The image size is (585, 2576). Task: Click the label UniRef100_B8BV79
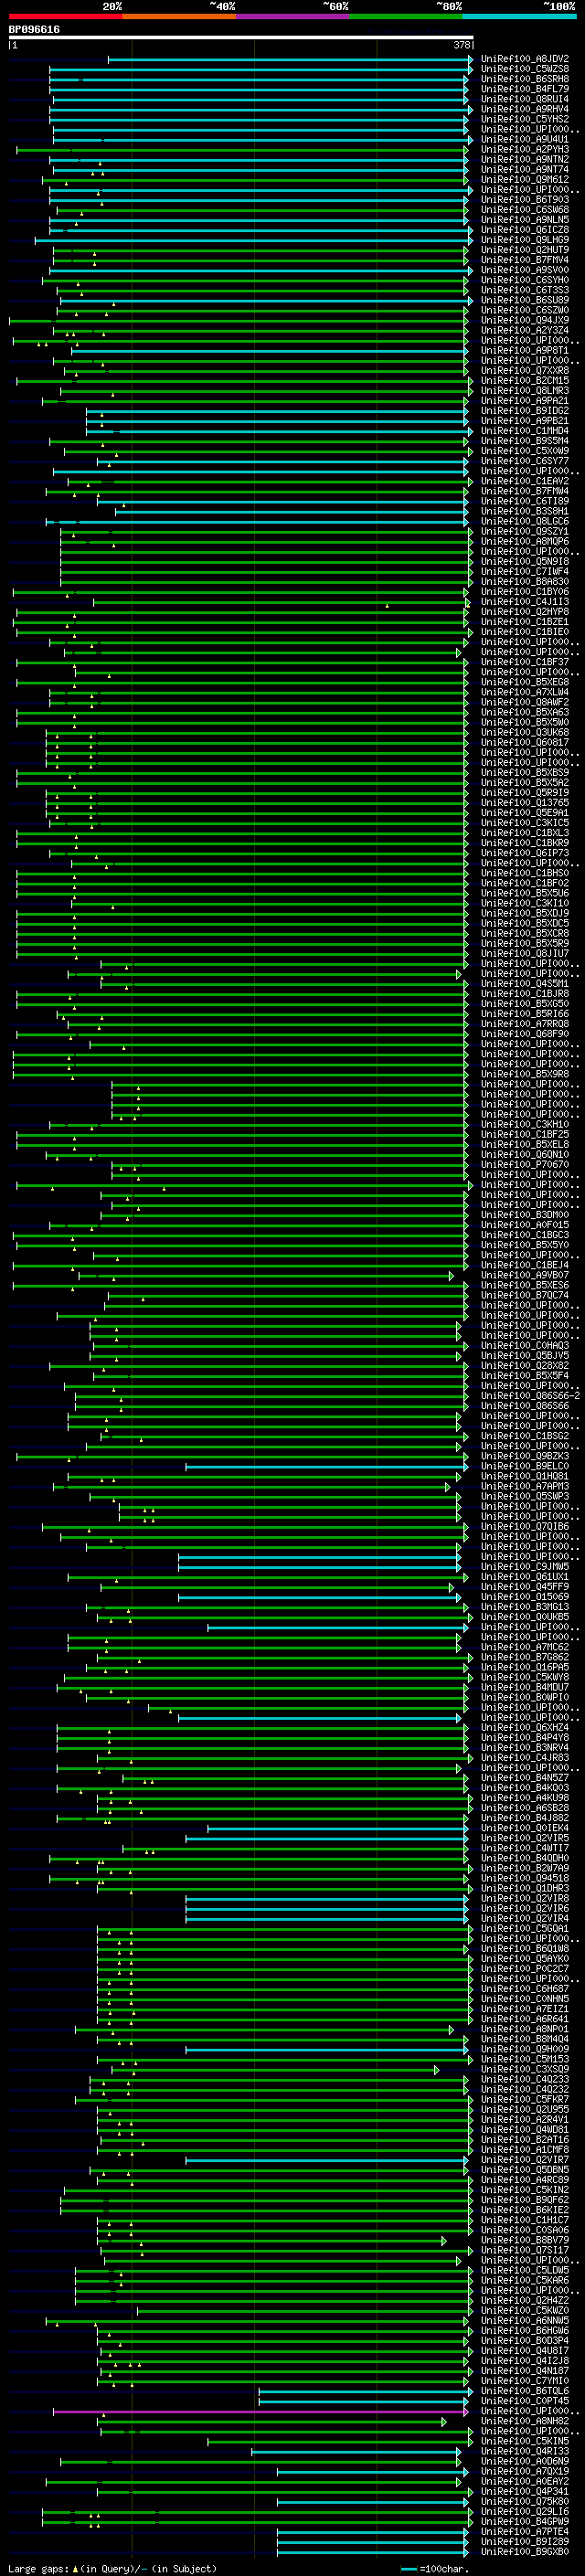click(x=525, y=2240)
